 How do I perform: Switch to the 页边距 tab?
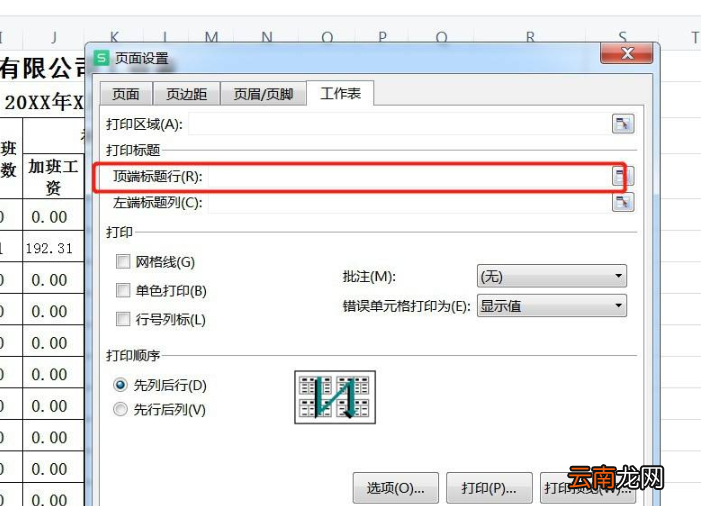coord(186,94)
